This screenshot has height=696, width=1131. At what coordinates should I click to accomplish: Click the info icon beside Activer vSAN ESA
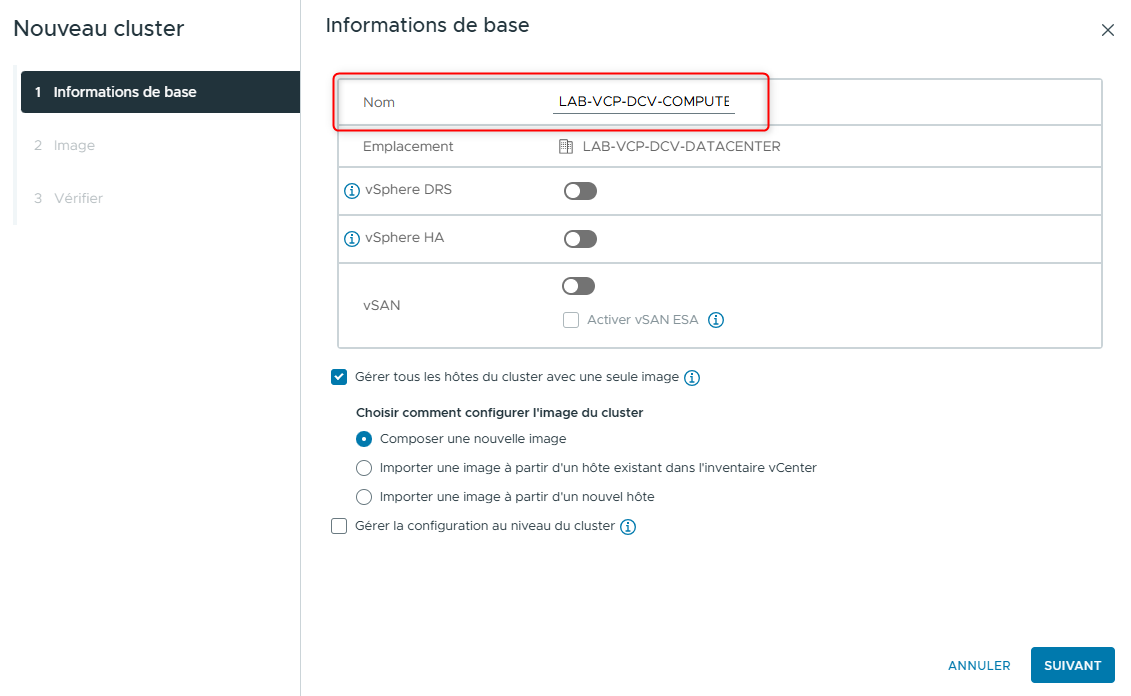pyautogui.click(x=716, y=320)
